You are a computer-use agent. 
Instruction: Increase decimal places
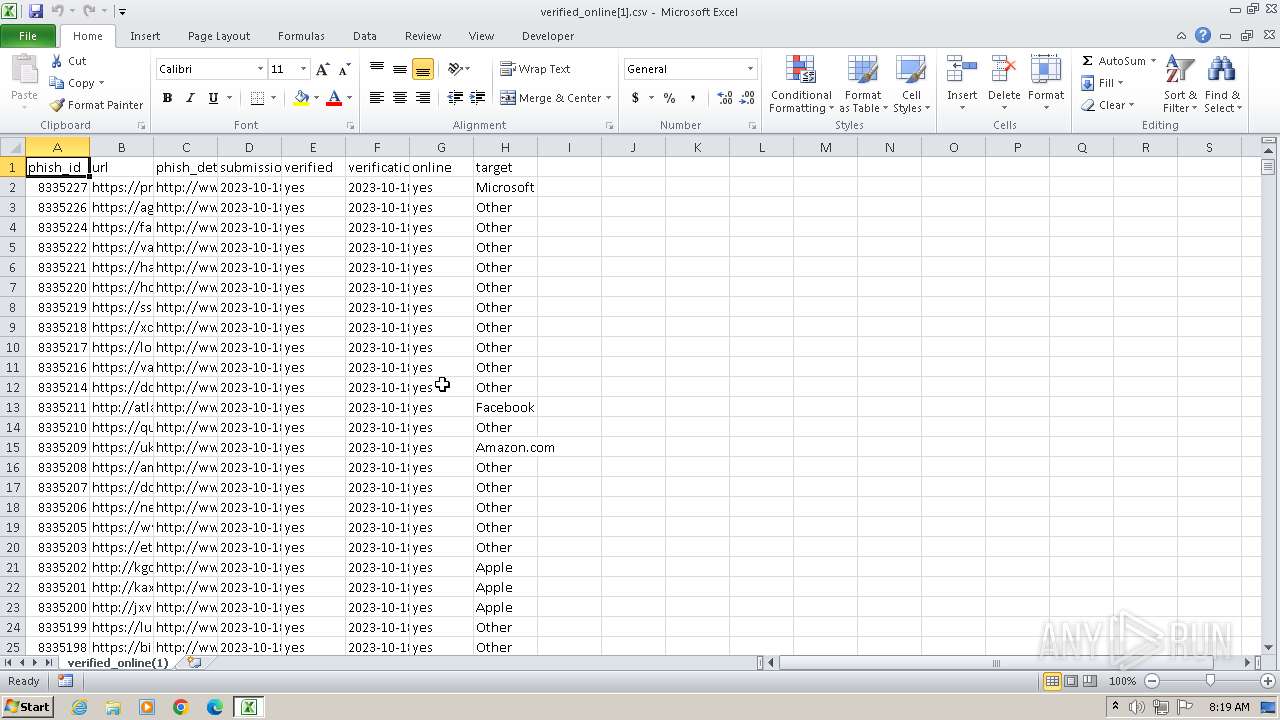725,98
